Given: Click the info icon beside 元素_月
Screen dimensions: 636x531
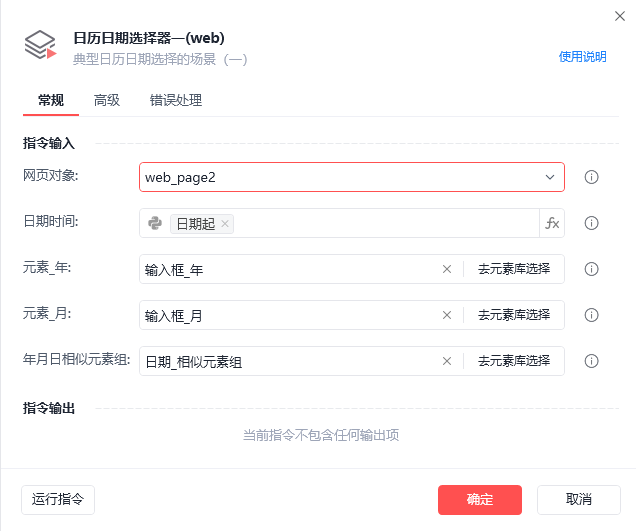Looking at the screenshot, I should coord(591,315).
